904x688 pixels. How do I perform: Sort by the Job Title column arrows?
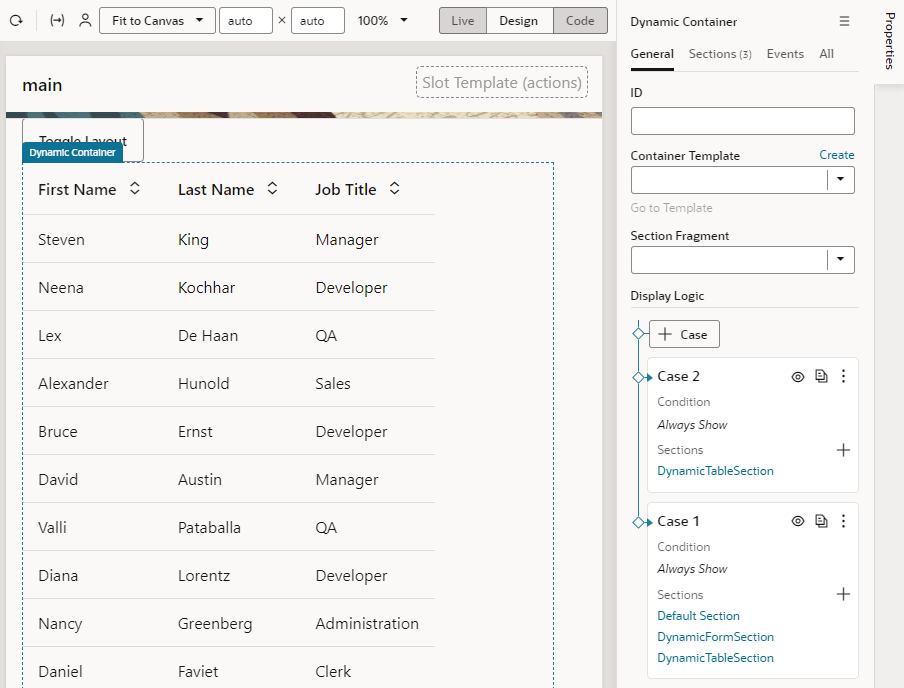pyautogui.click(x=394, y=189)
